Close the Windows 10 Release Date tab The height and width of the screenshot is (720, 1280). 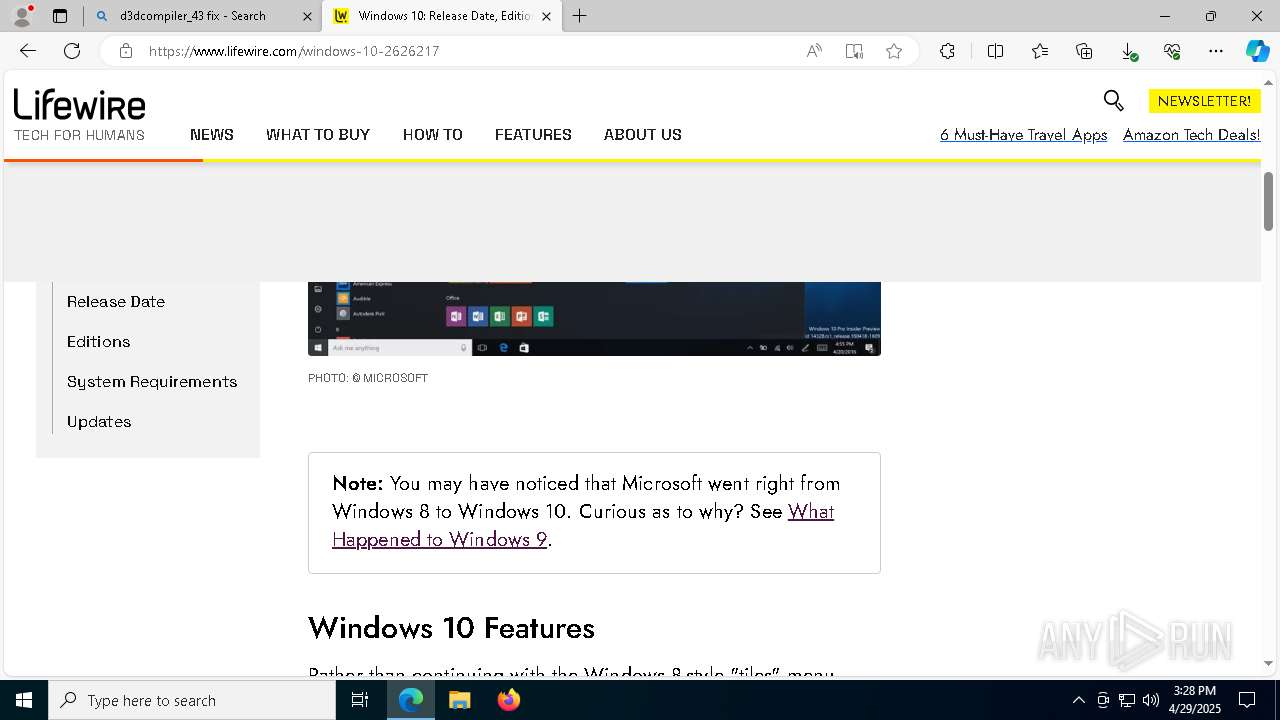[x=546, y=16]
